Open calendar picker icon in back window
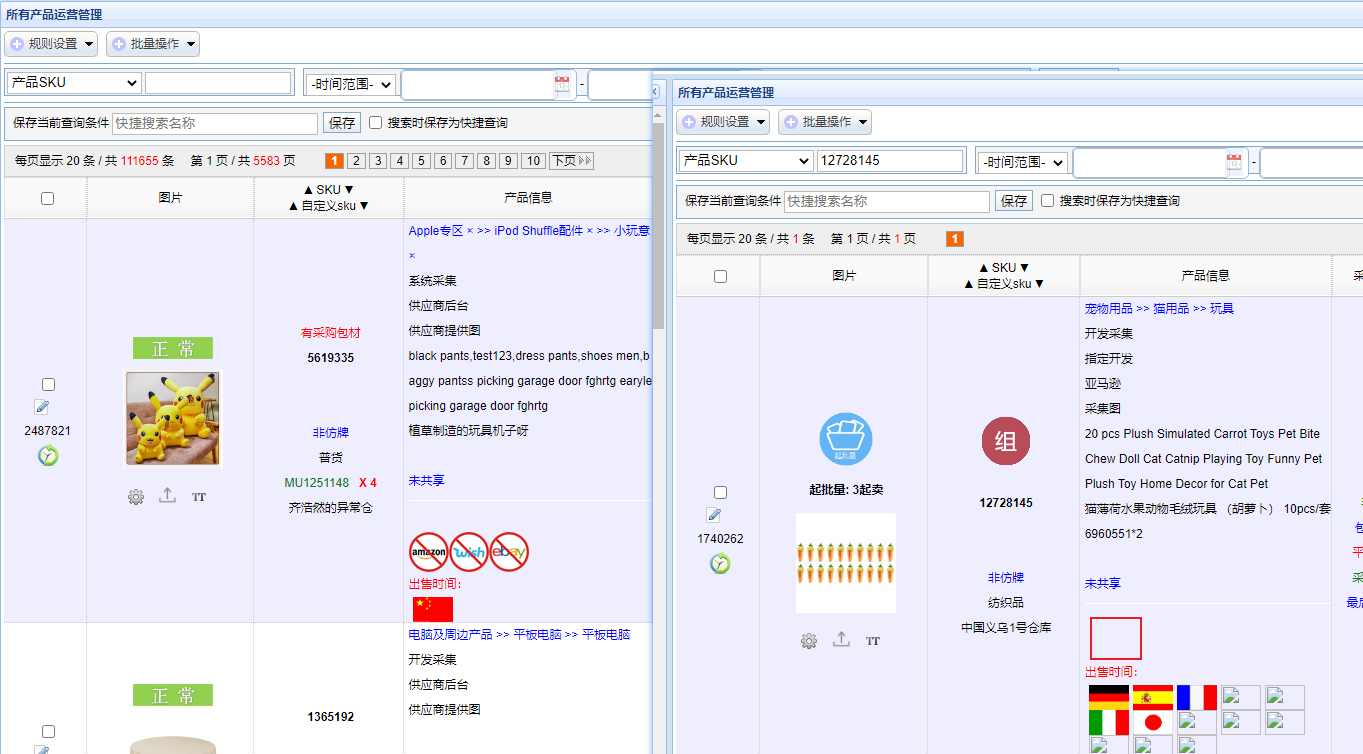The image size is (1363, 754). 562,84
